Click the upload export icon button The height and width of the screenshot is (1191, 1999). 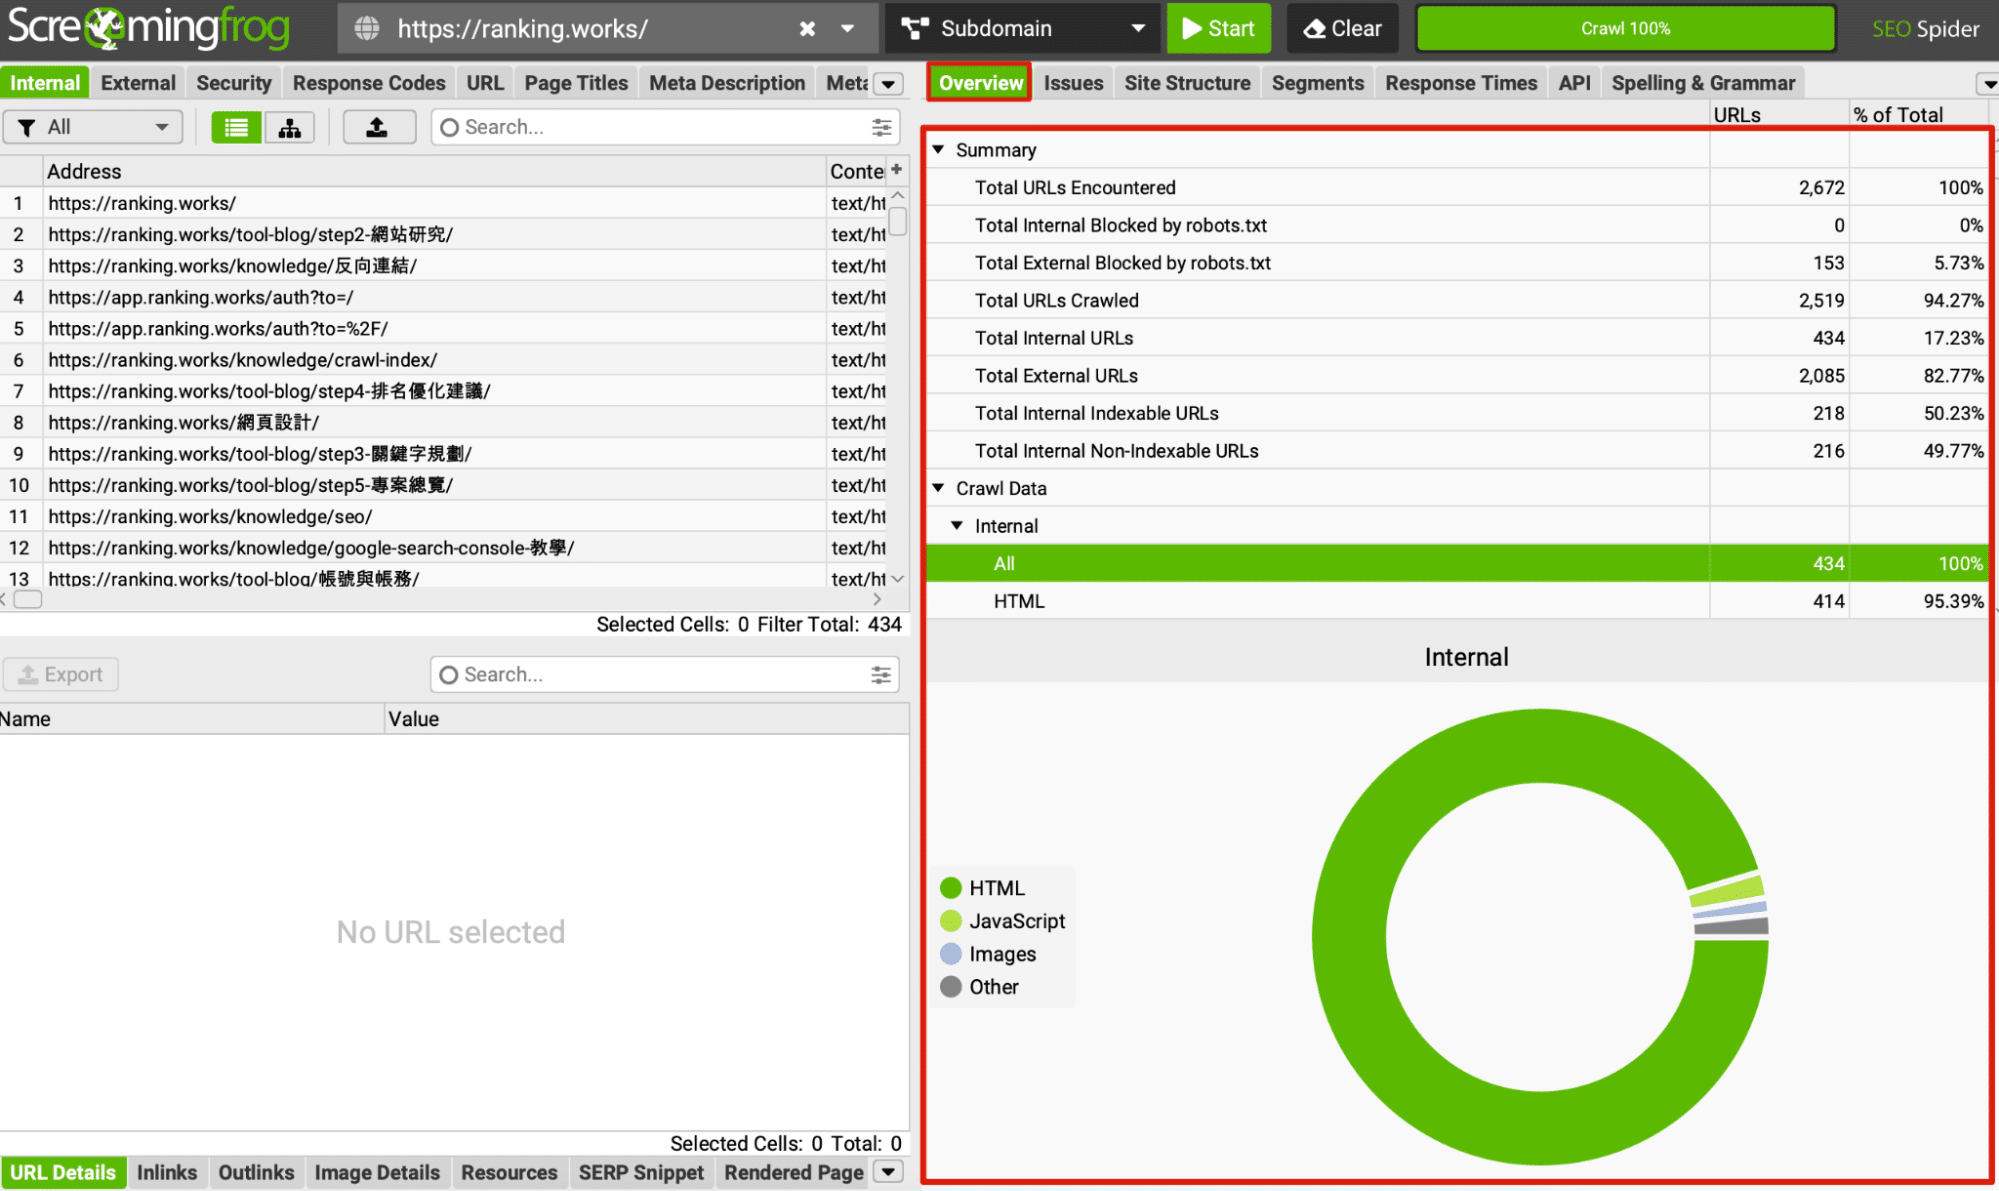click(x=377, y=127)
